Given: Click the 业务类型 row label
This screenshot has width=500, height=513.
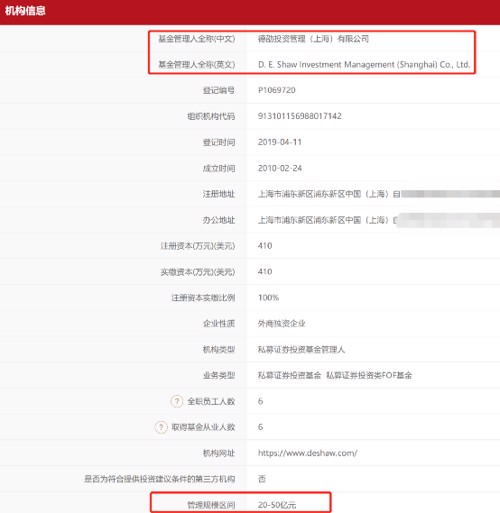Looking at the screenshot, I should [x=219, y=375].
